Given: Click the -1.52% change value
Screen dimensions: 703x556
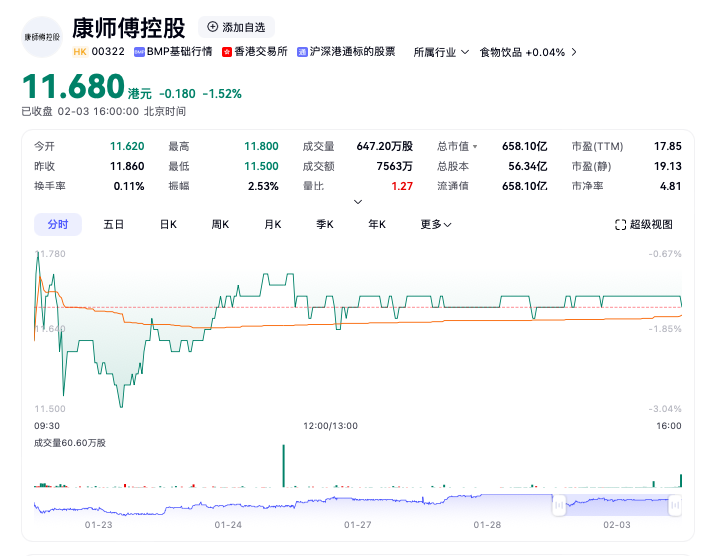Looking at the screenshot, I should 222,94.
